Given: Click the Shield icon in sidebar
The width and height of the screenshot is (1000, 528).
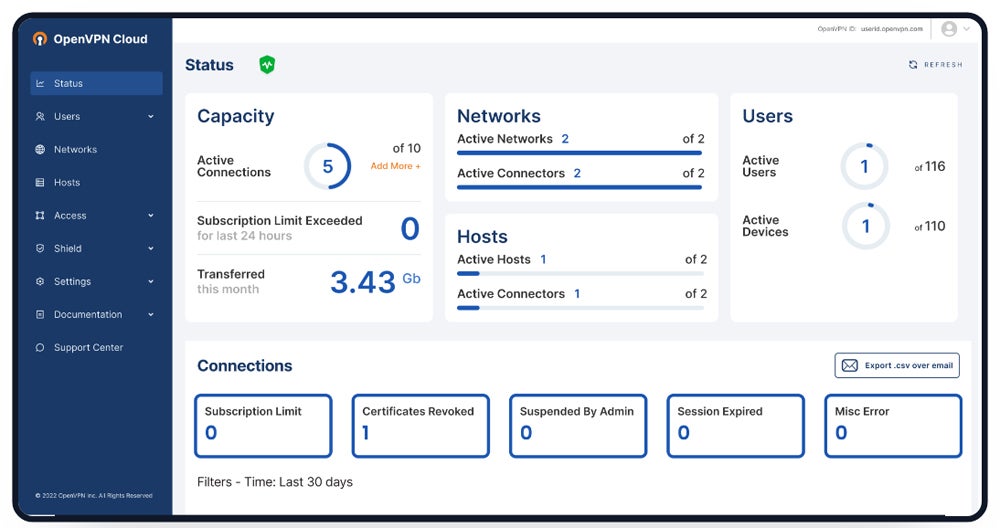Looking at the screenshot, I should coord(40,249).
